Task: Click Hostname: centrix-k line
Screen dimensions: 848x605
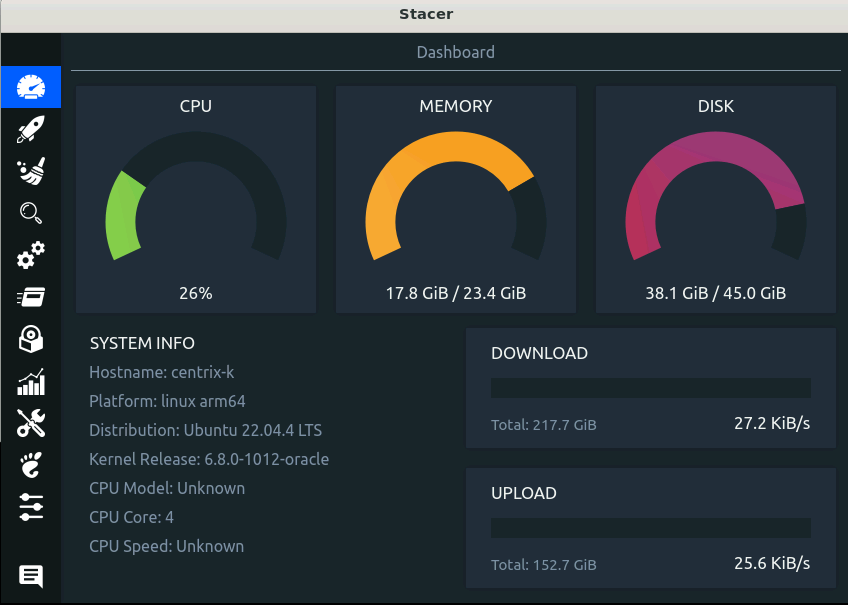Action: coord(162,372)
